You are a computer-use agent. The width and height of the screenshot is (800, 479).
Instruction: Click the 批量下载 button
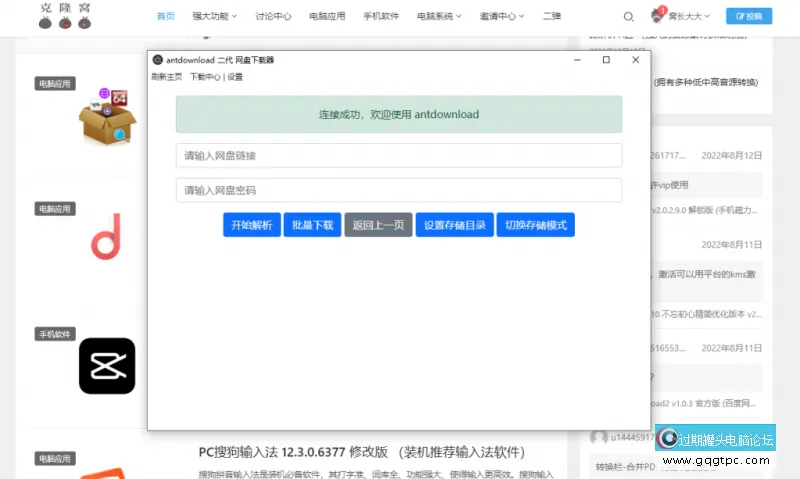pyautogui.click(x=312, y=225)
